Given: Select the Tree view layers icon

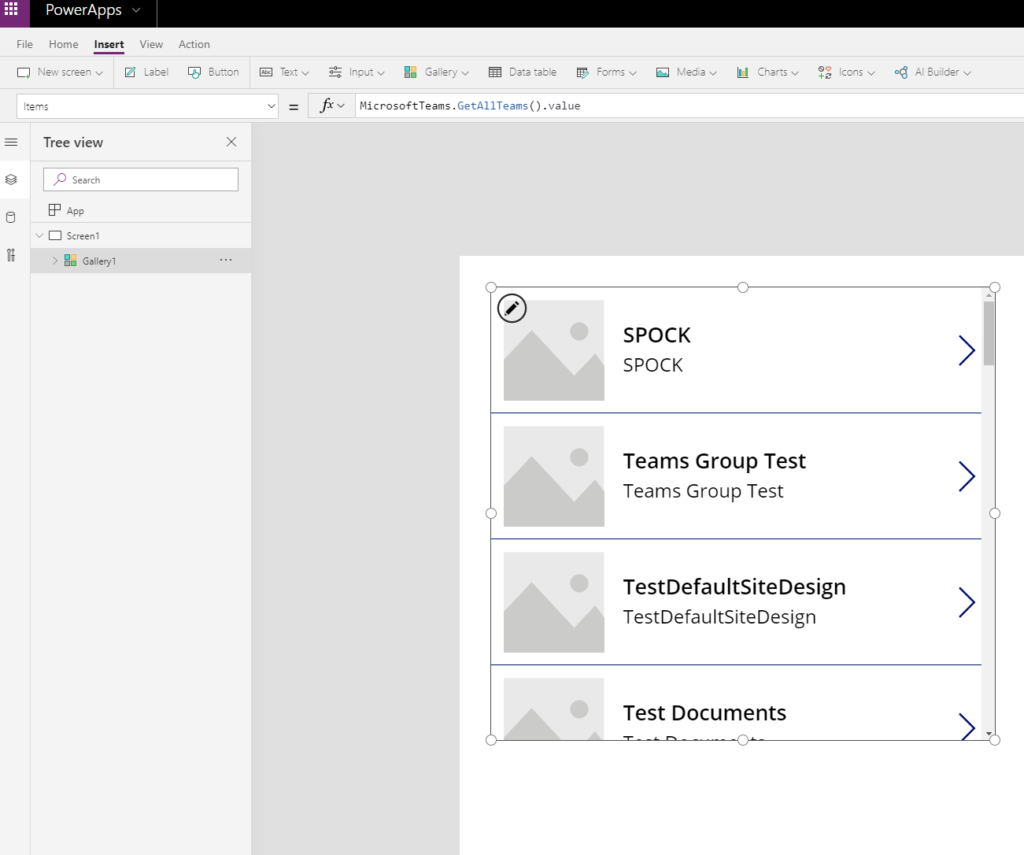Looking at the screenshot, I should [x=11, y=180].
